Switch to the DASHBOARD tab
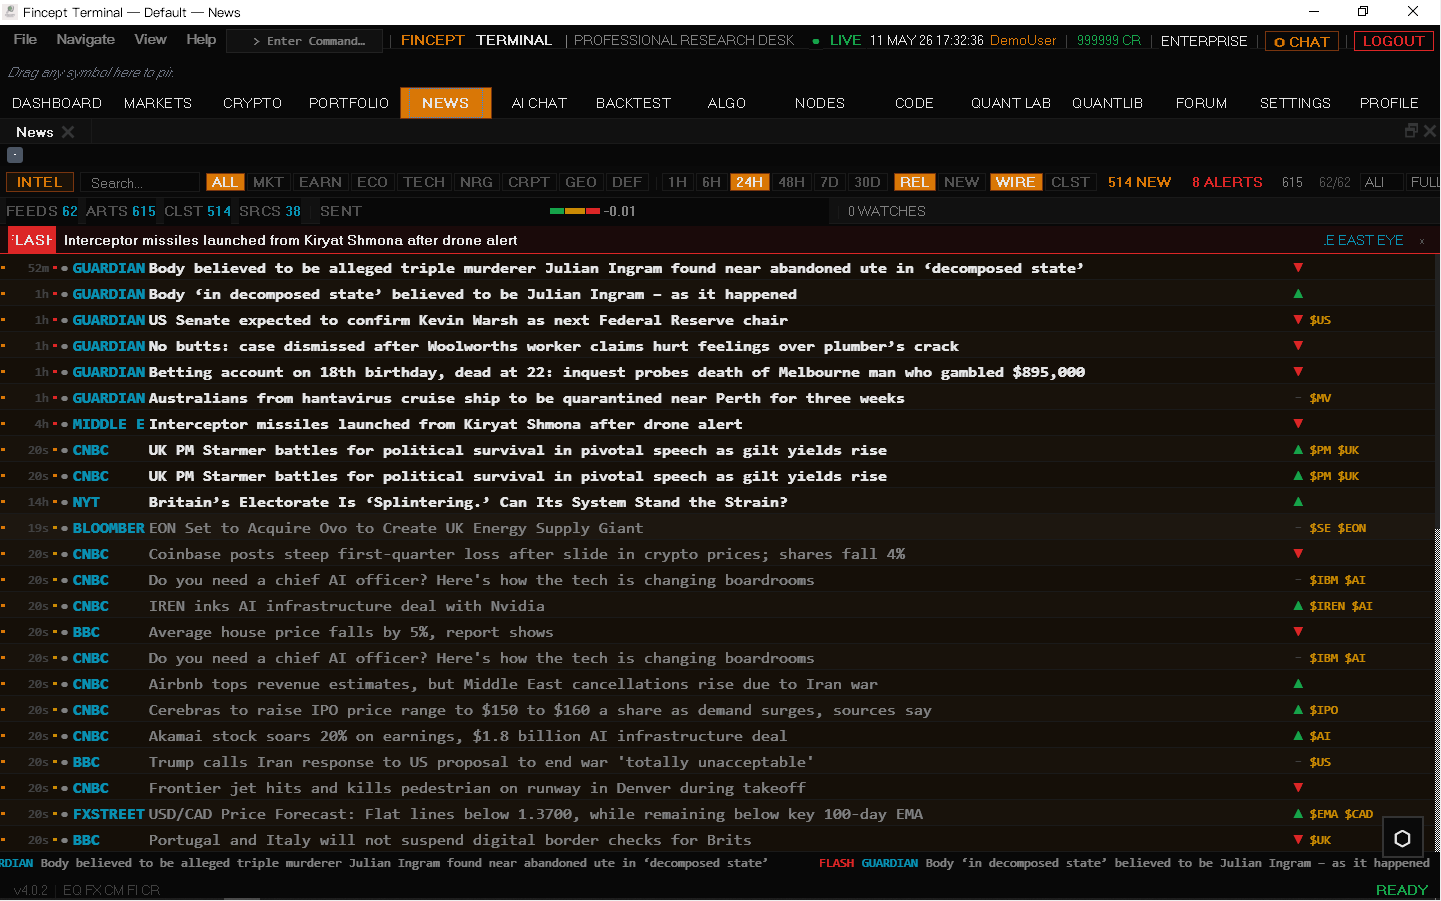Viewport: 1441px width, 901px height. pyautogui.click(x=57, y=103)
